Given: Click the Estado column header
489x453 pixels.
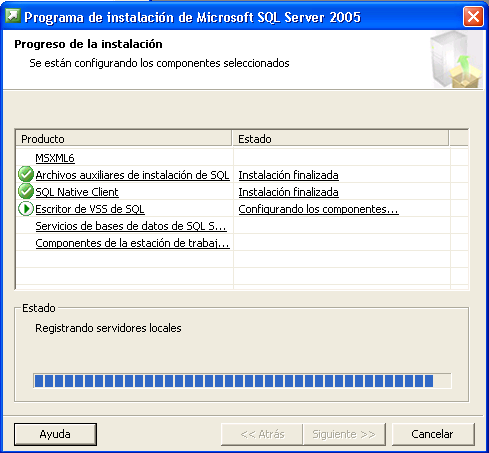Looking at the screenshot, I should 340,139.
